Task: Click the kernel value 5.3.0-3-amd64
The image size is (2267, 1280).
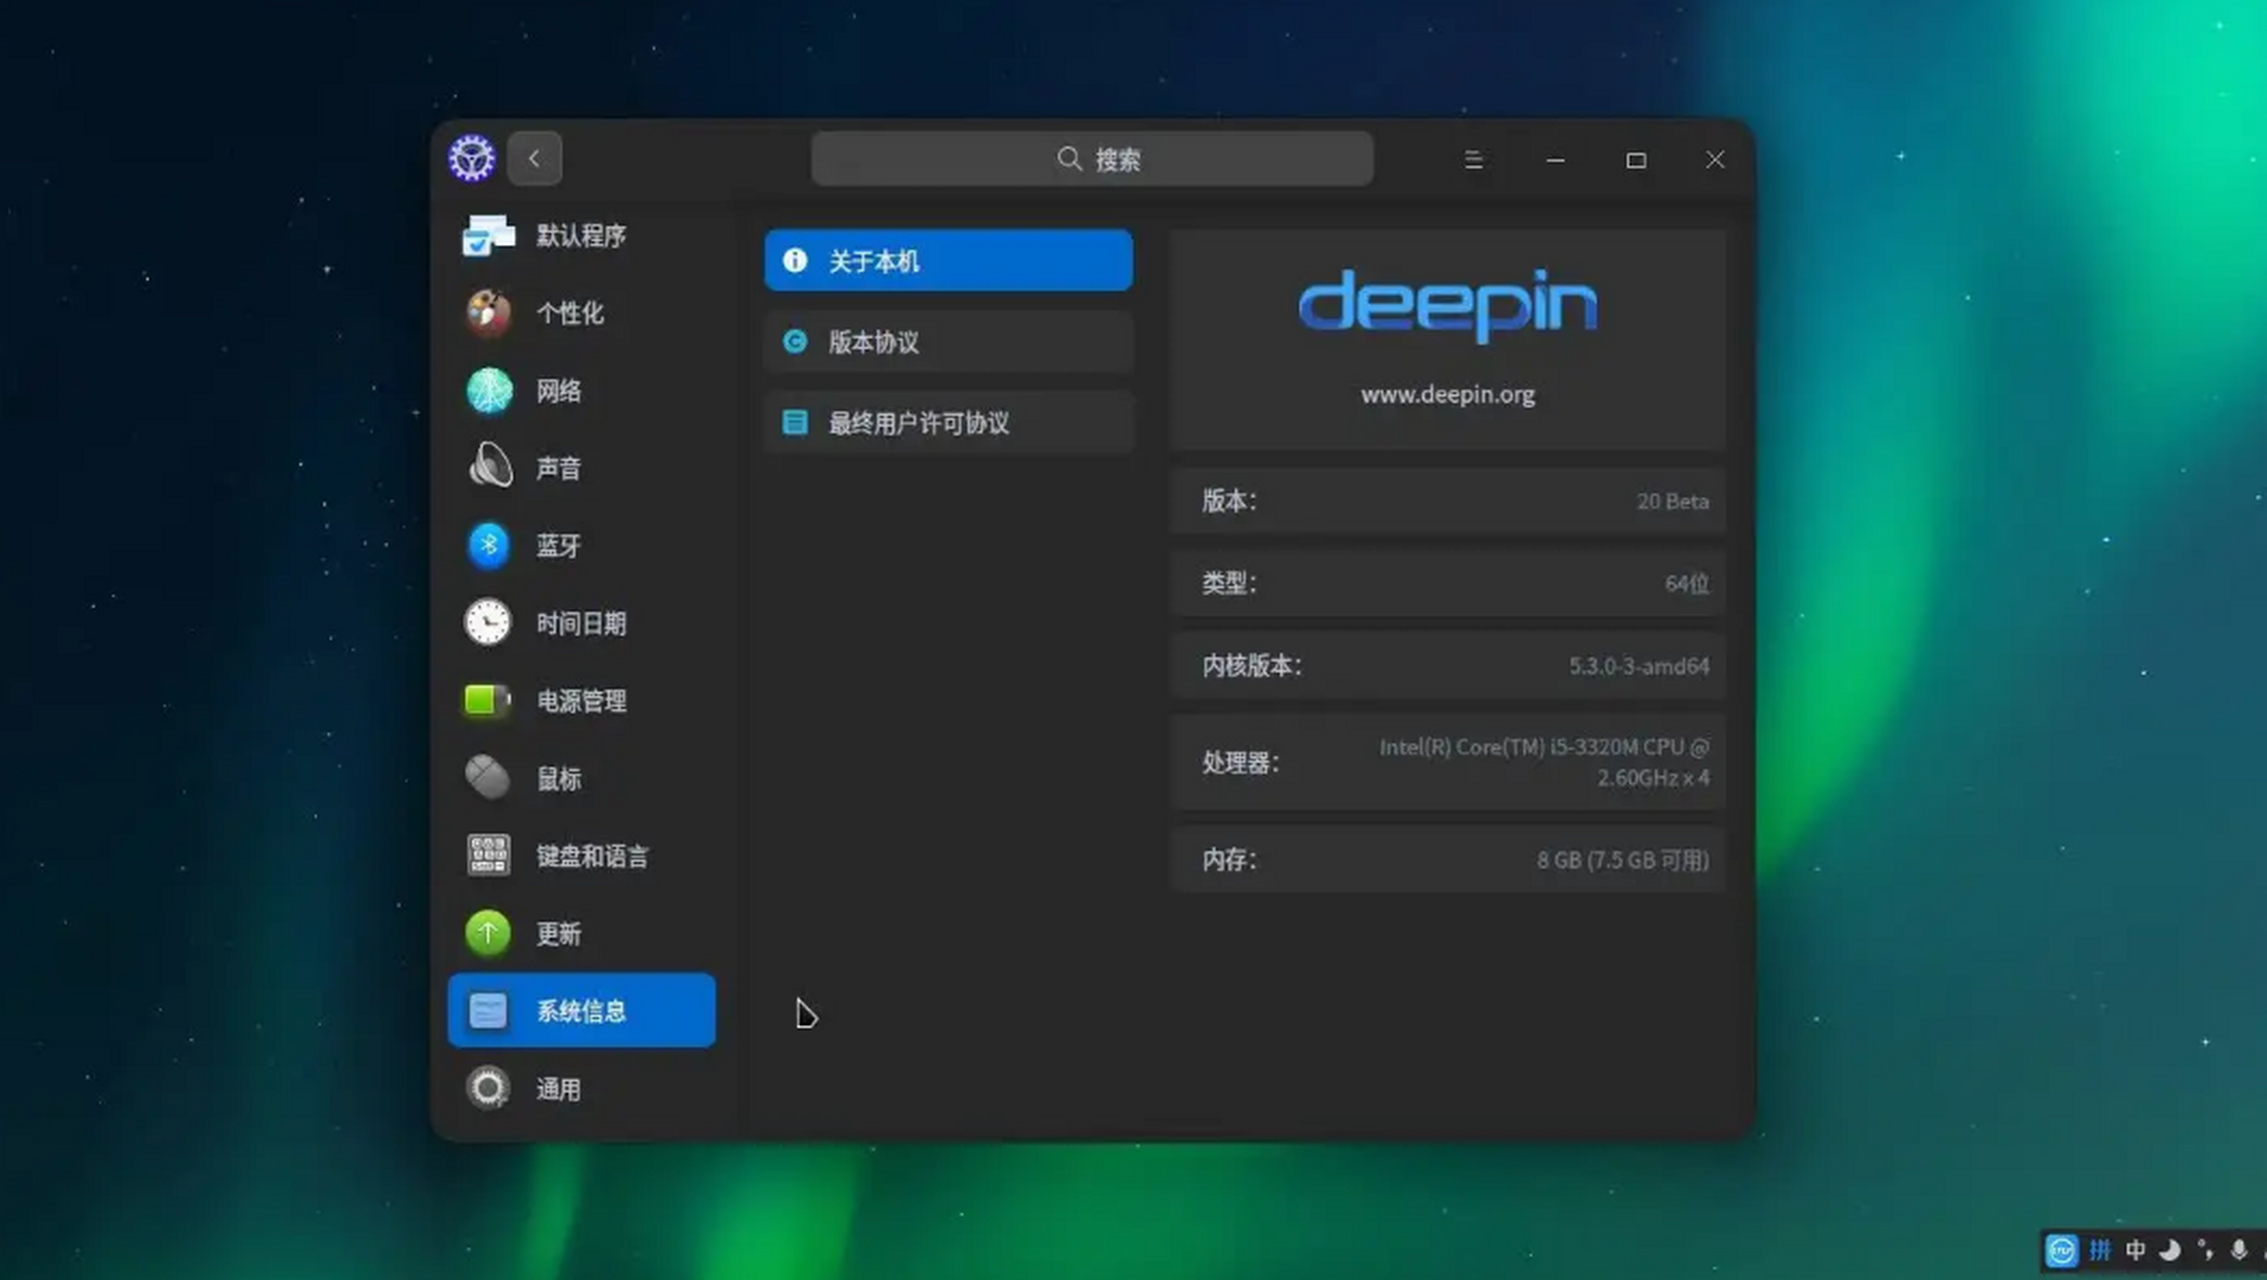Action: [1639, 666]
